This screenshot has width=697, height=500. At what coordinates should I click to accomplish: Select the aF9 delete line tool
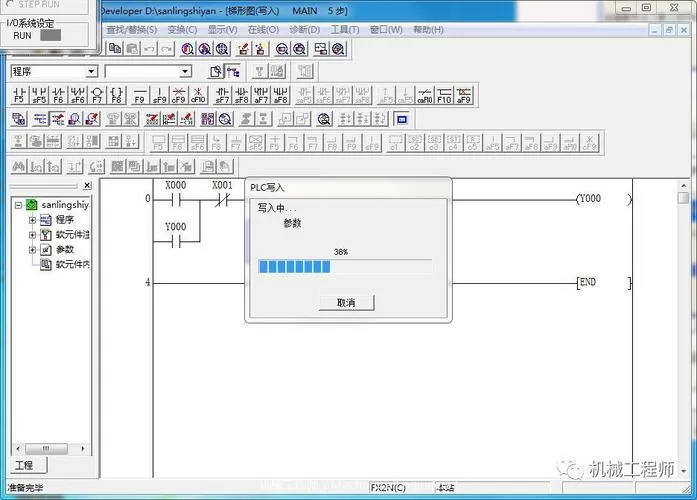click(464, 95)
